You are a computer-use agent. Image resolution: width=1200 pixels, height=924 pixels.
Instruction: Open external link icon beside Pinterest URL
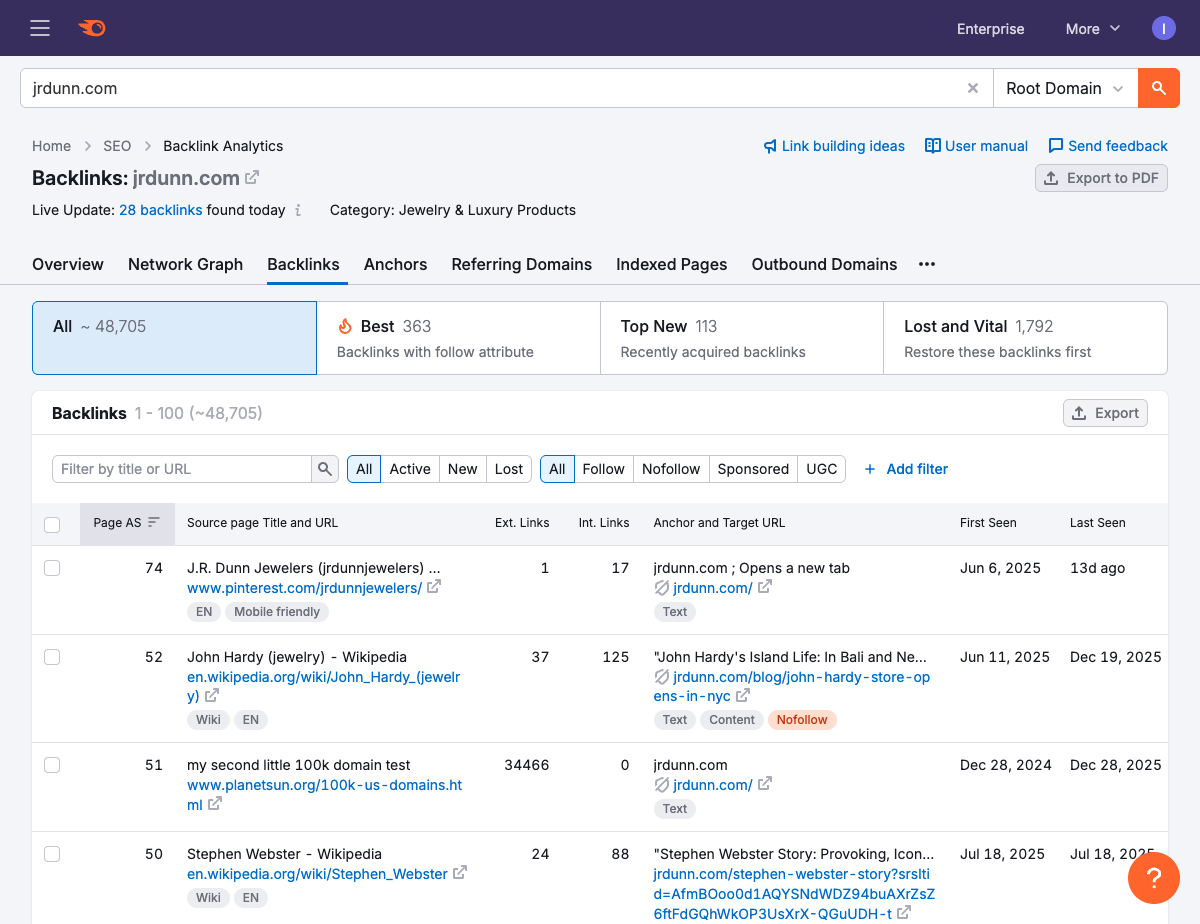click(434, 587)
